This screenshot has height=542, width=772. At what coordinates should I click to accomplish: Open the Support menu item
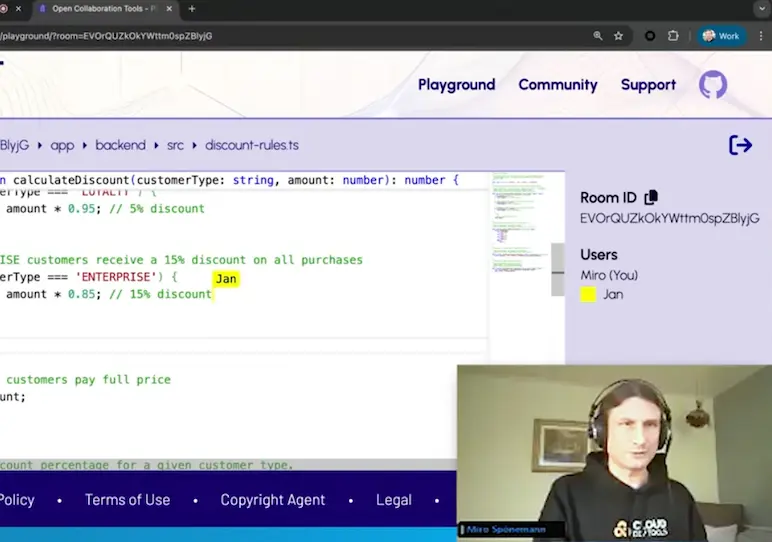tap(648, 85)
